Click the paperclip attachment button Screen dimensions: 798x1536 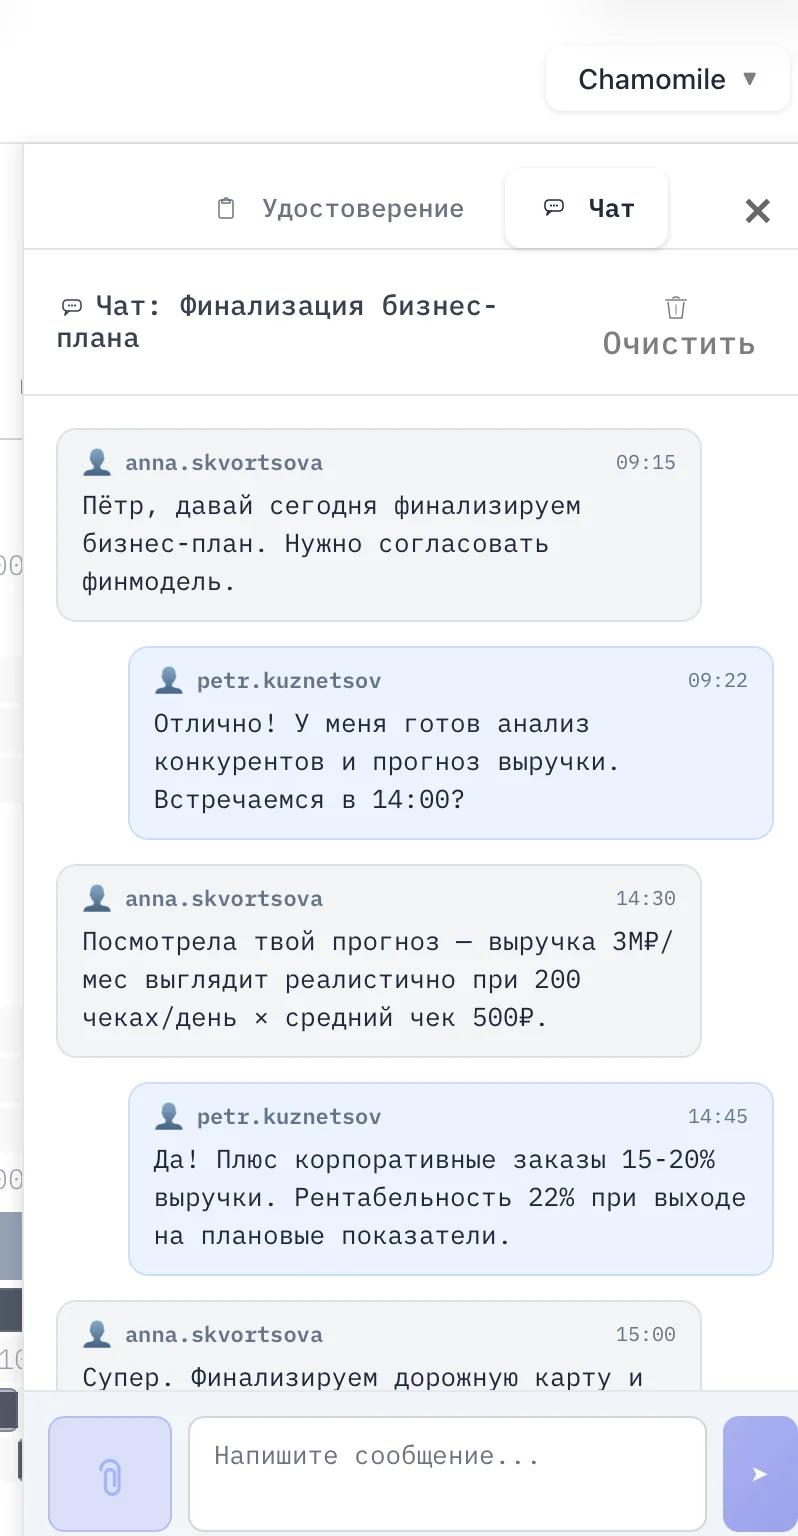click(110, 1475)
